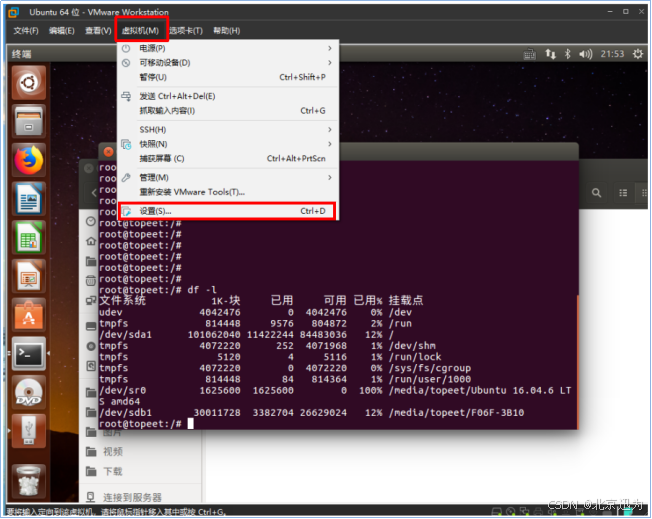
Task: Click the 管理 wrench icon in the menu
Action: pyautogui.click(x=126, y=178)
